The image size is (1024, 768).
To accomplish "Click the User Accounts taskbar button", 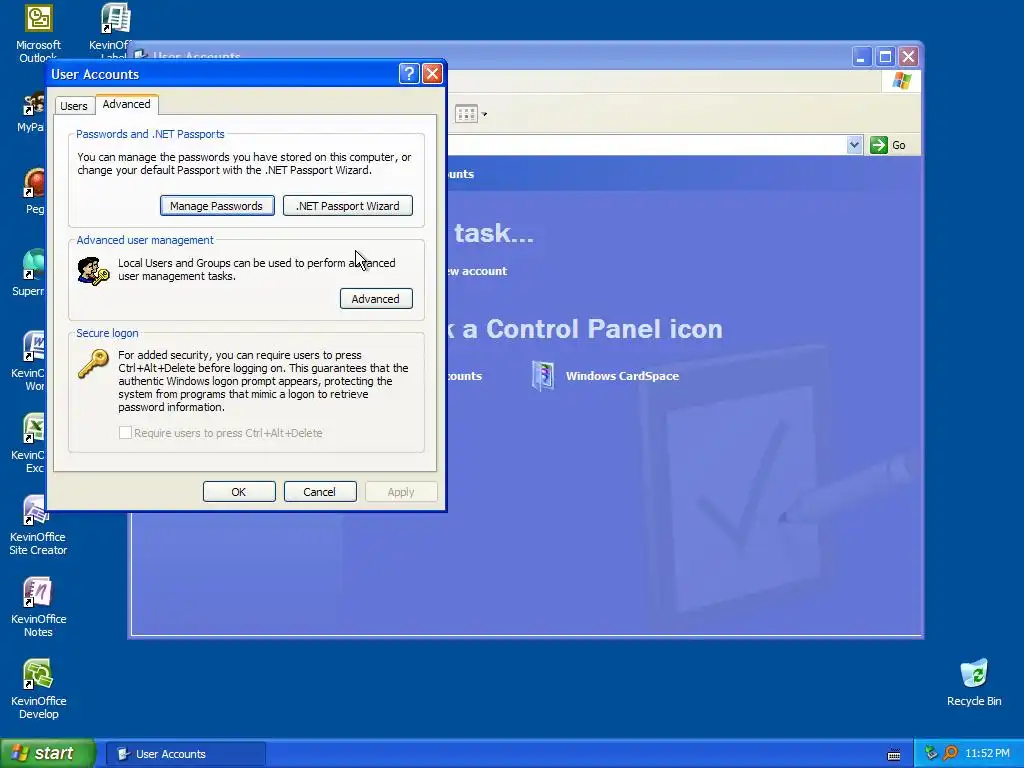I will coord(185,754).
